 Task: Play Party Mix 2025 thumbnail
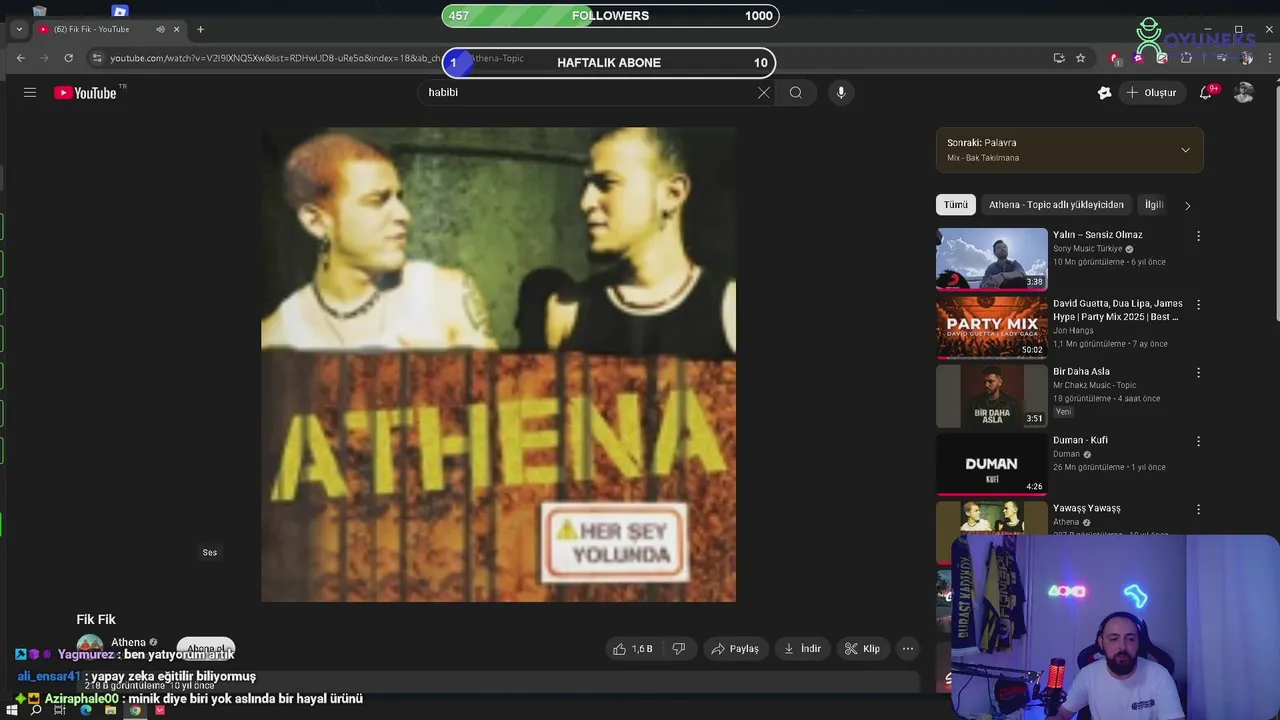(992, 327)
